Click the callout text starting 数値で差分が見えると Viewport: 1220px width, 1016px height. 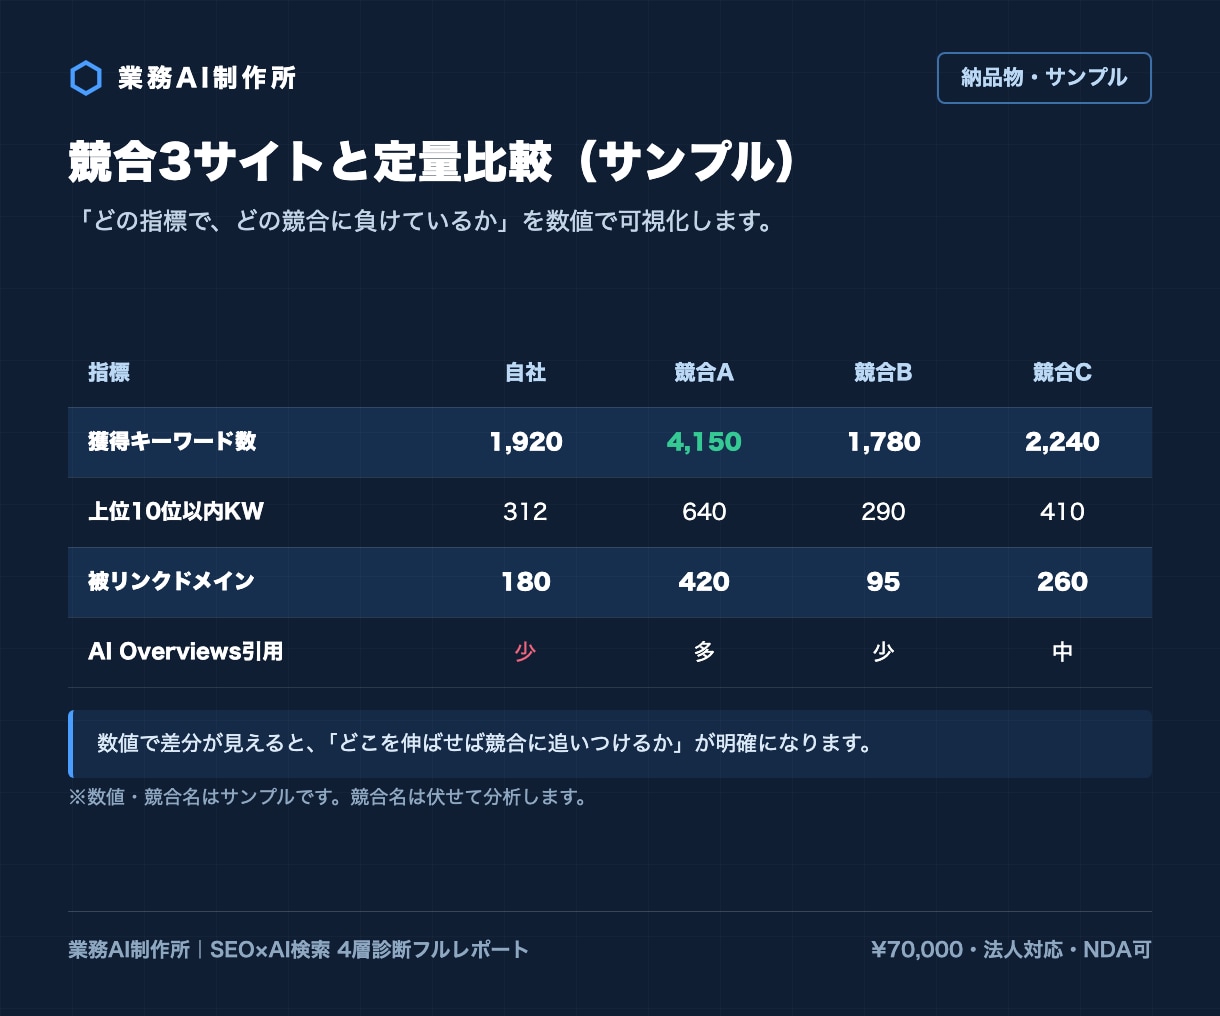pyautogui.click(x=485, y=744)
